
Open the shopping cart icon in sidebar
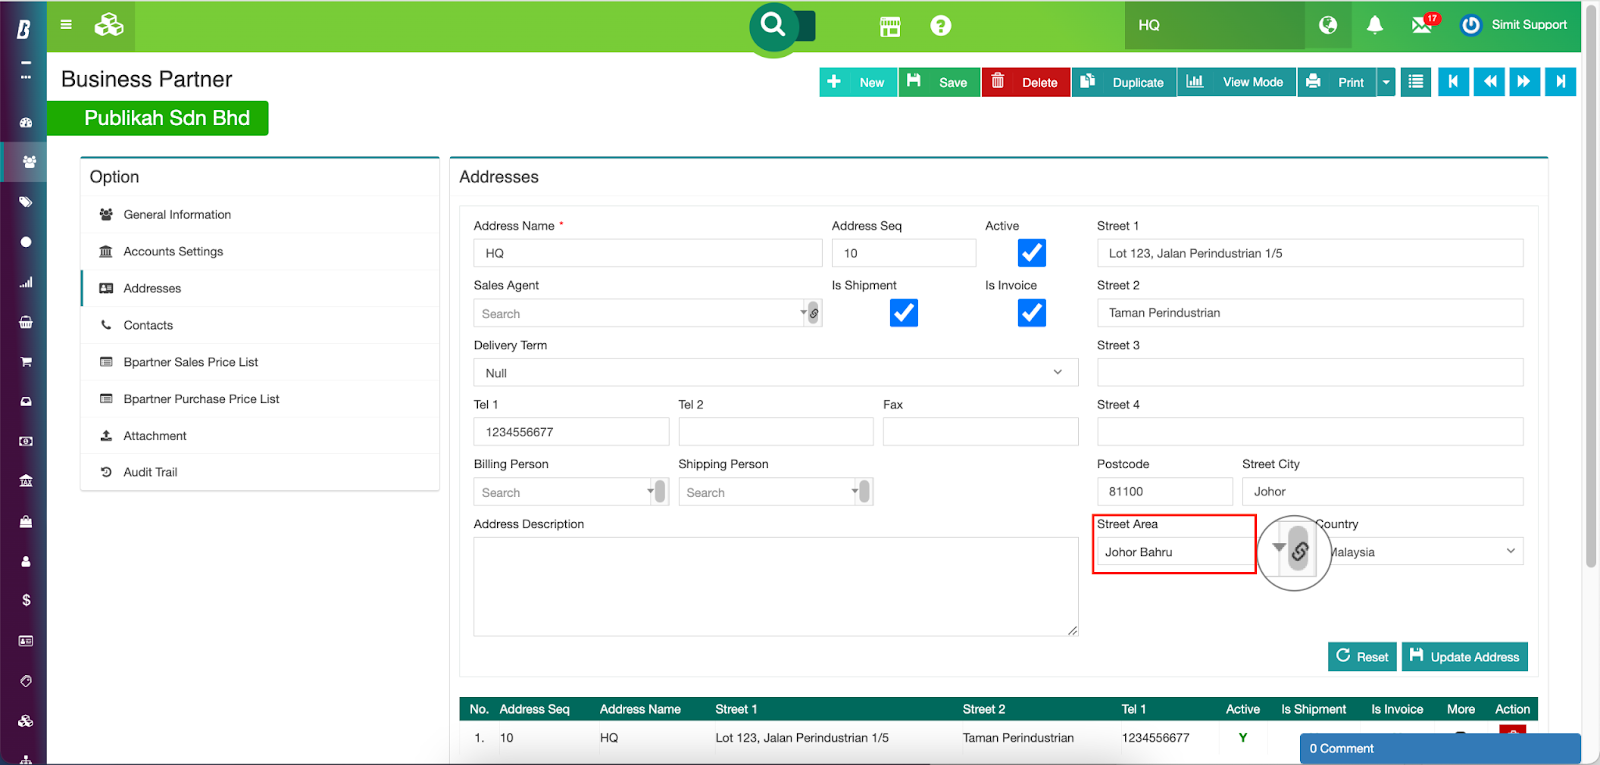click(x=26, y=362)
